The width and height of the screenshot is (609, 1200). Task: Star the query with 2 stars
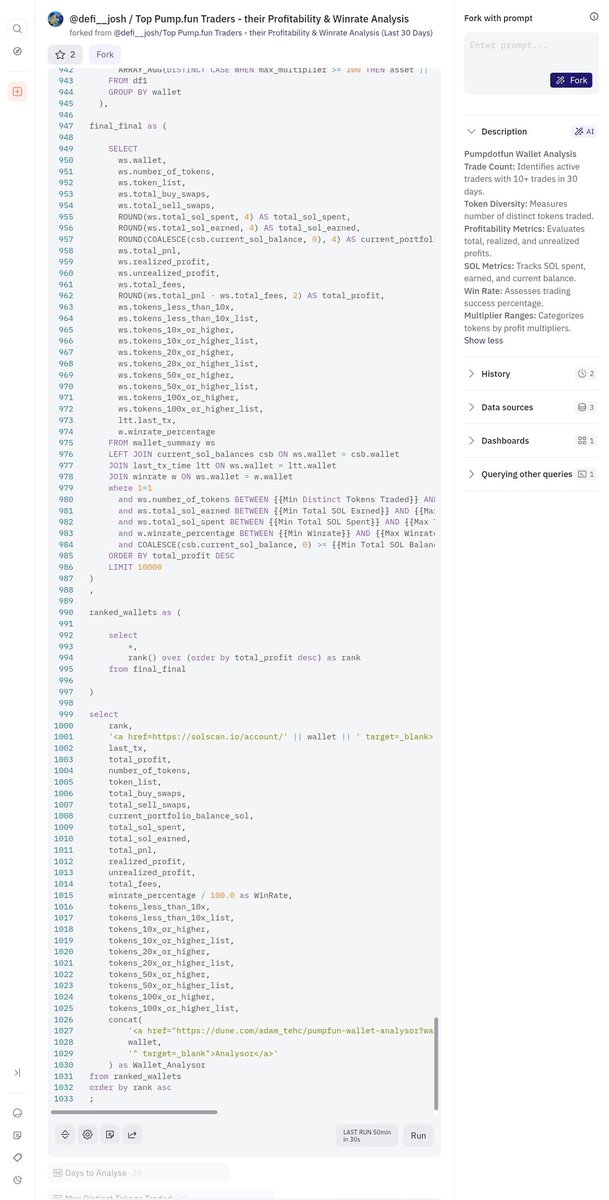[65, 54]
